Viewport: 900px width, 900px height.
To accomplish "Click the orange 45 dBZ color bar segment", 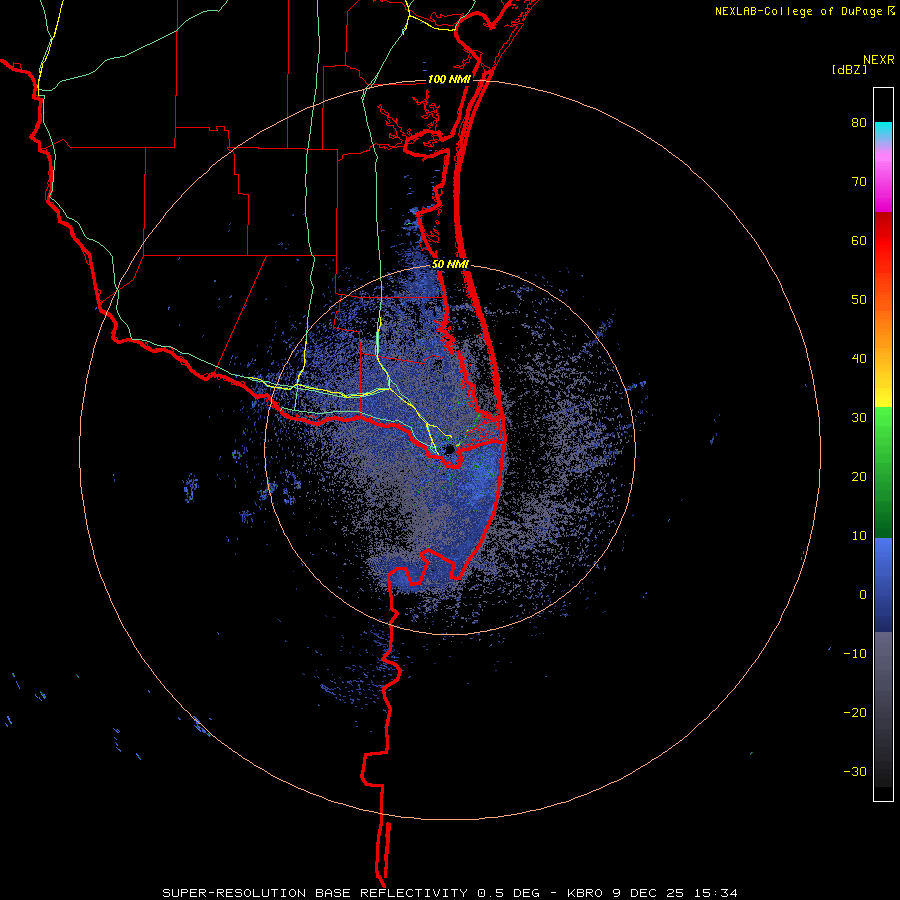I will click(x=883, y=329).
